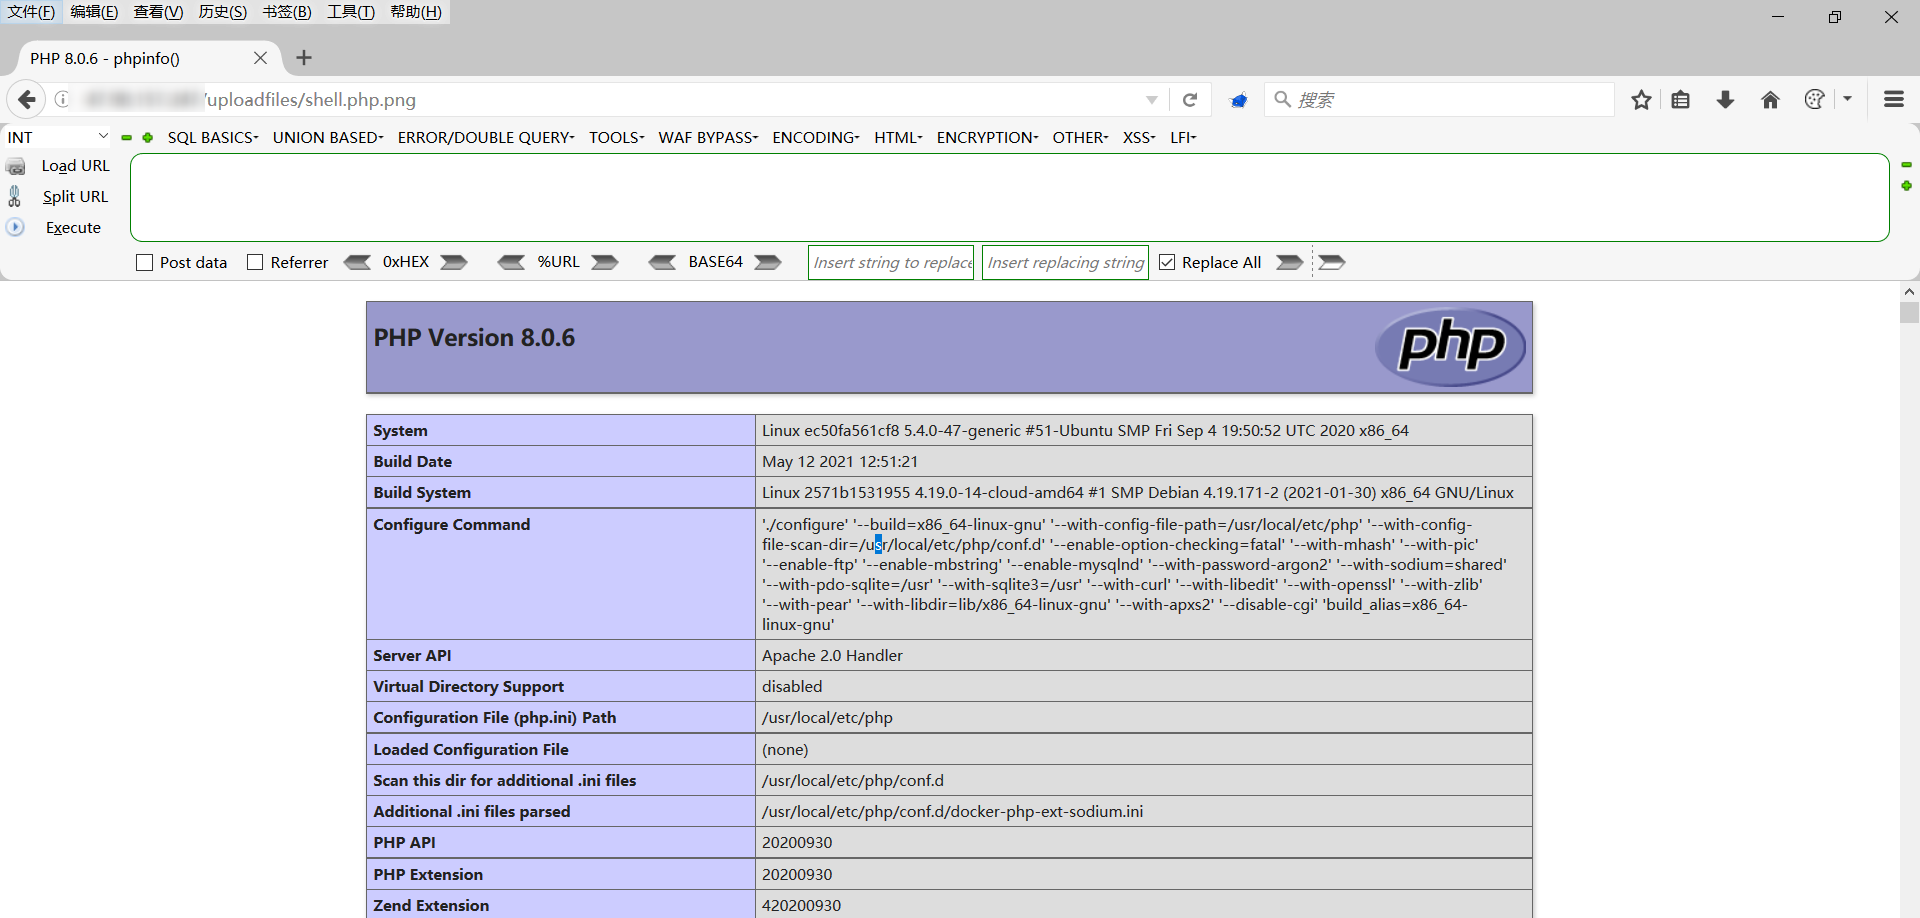
Task: Go to the home page icon
Action: [x=1770, y=100]
